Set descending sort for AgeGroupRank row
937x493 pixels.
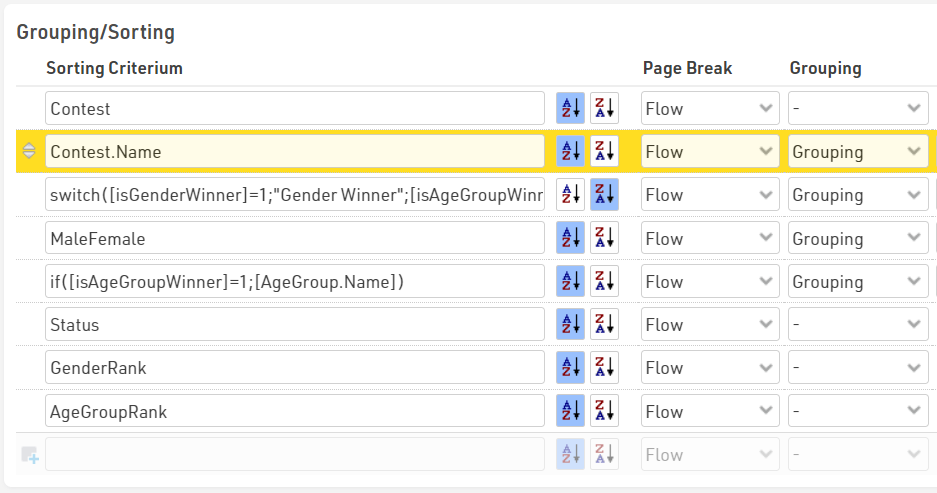pos(604,411)
